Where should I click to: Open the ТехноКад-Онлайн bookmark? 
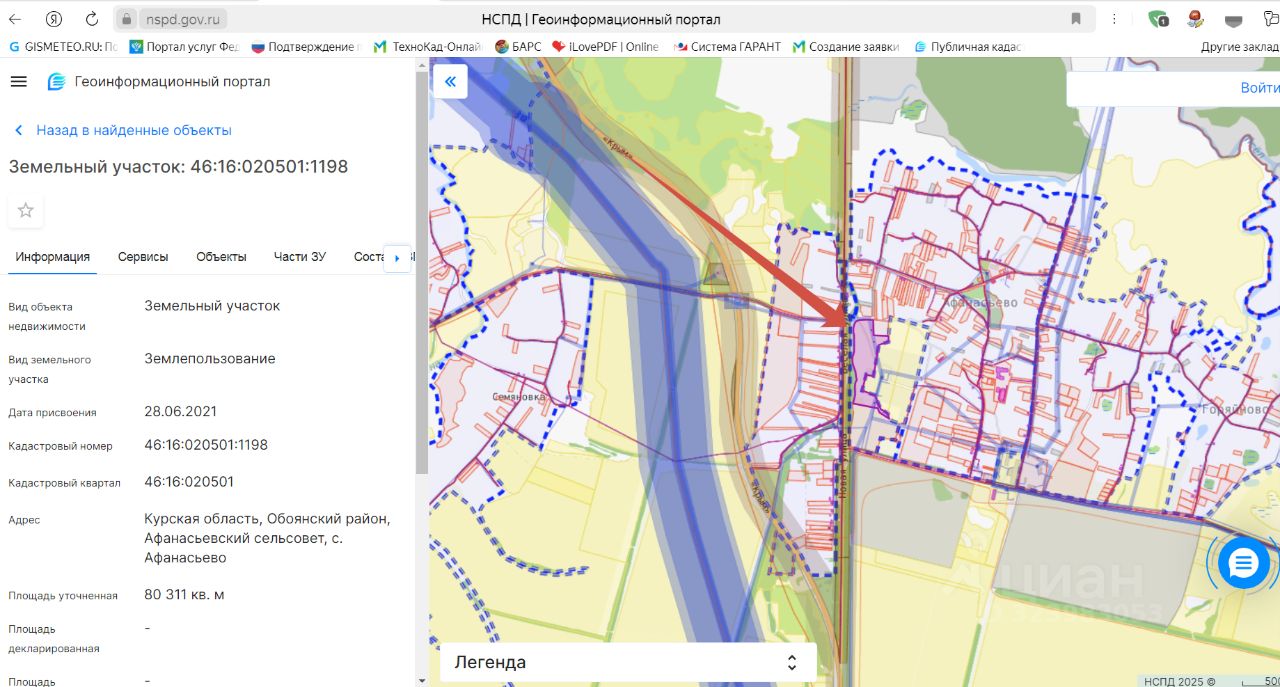[427, 47]
